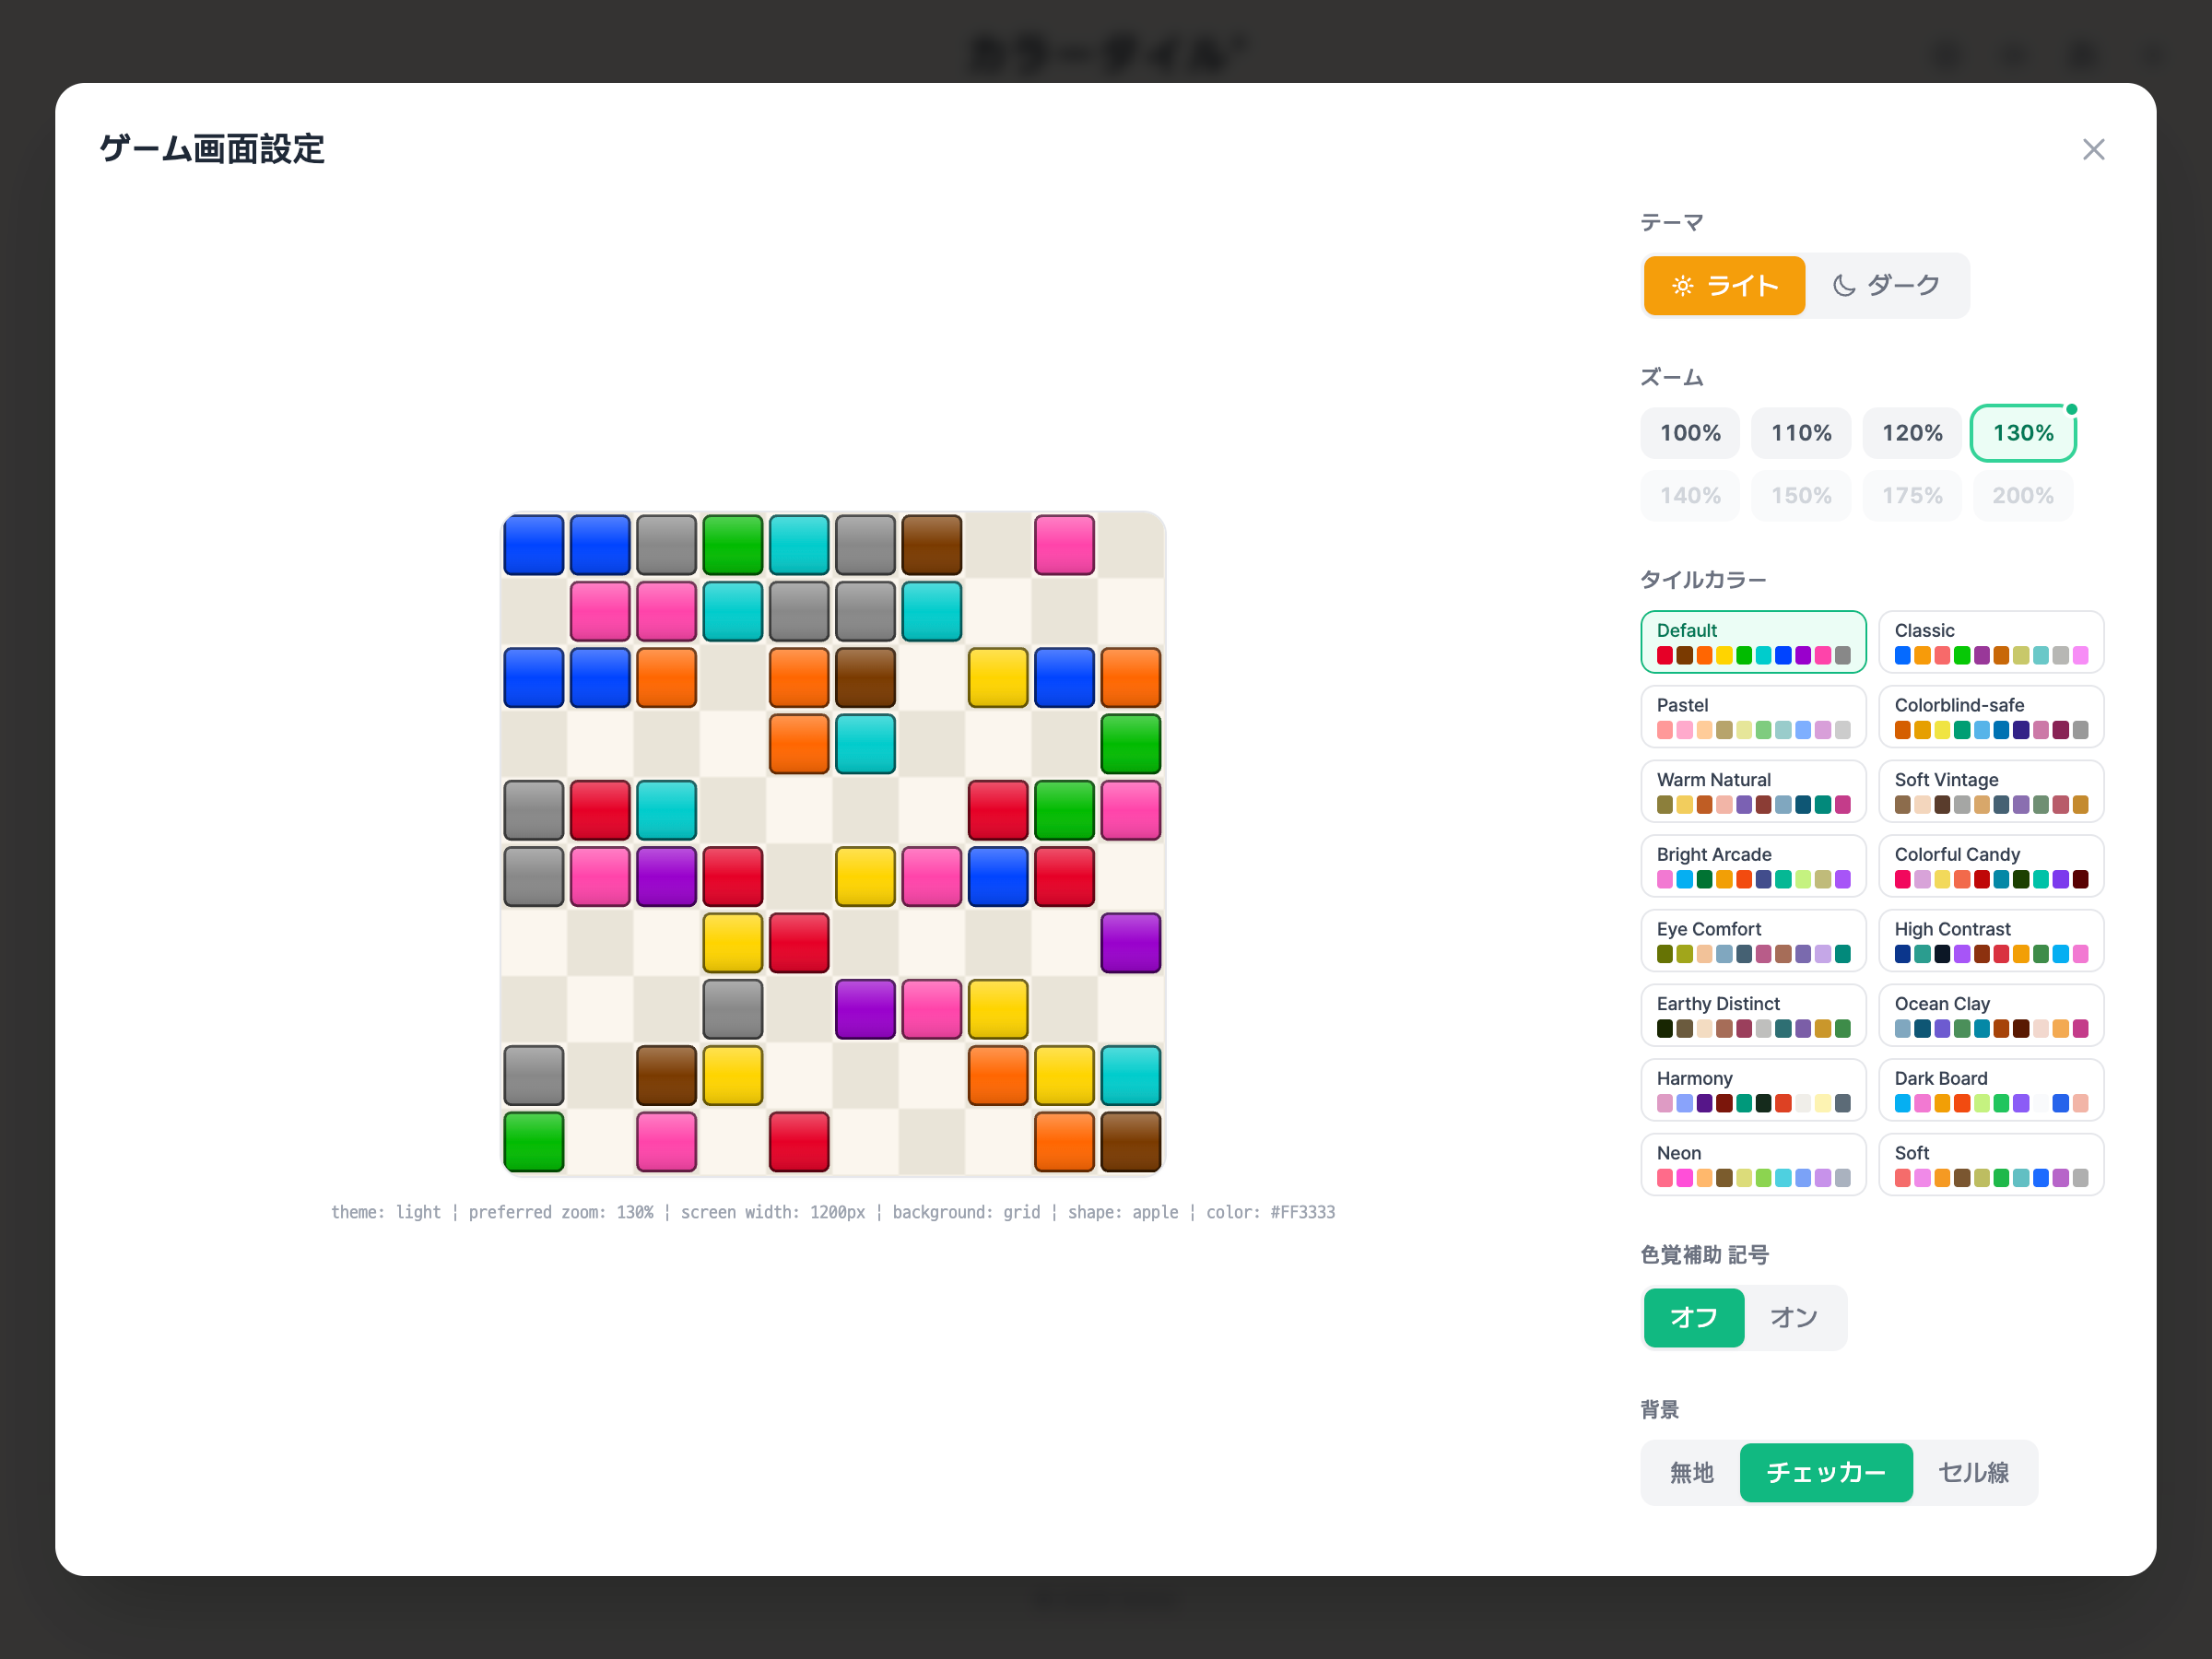Image resolution: width=2212 pixels, height=1659 pixels.
Task: Choose the 150% zoom button
Action: pyautogui.click(x=1801, y=496)
